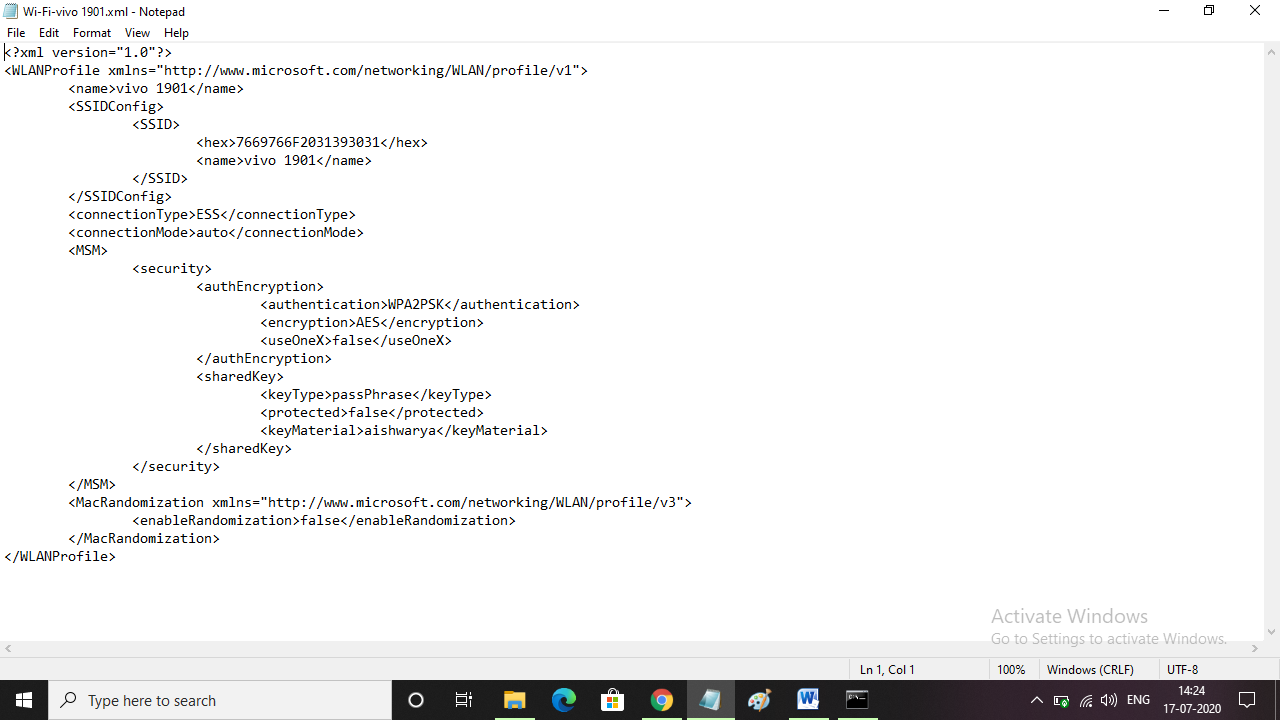1280x720 pixels.
Task: Switch to Command Prompt on the taskbar
Action: (x=857, y=700)
